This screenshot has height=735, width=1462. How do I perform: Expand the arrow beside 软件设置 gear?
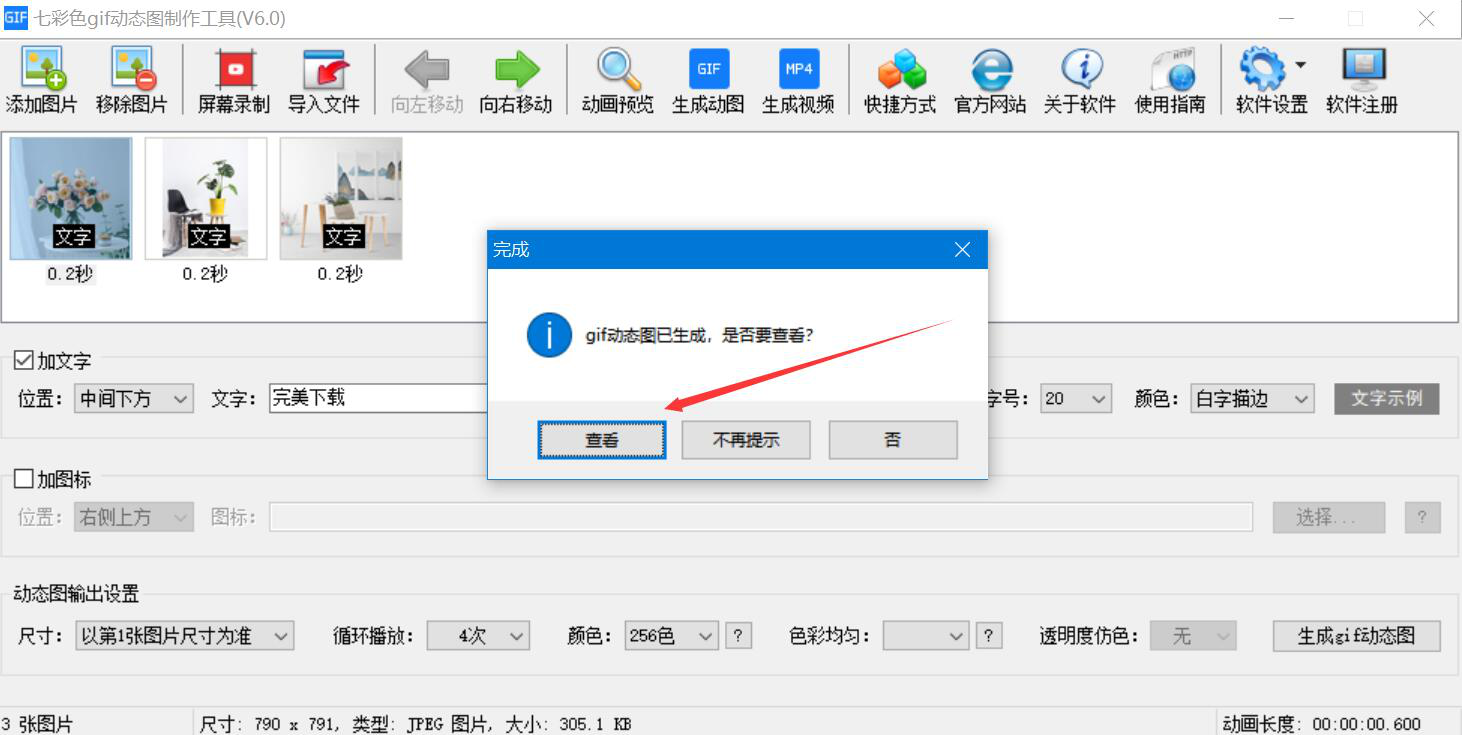point(1300,66)
